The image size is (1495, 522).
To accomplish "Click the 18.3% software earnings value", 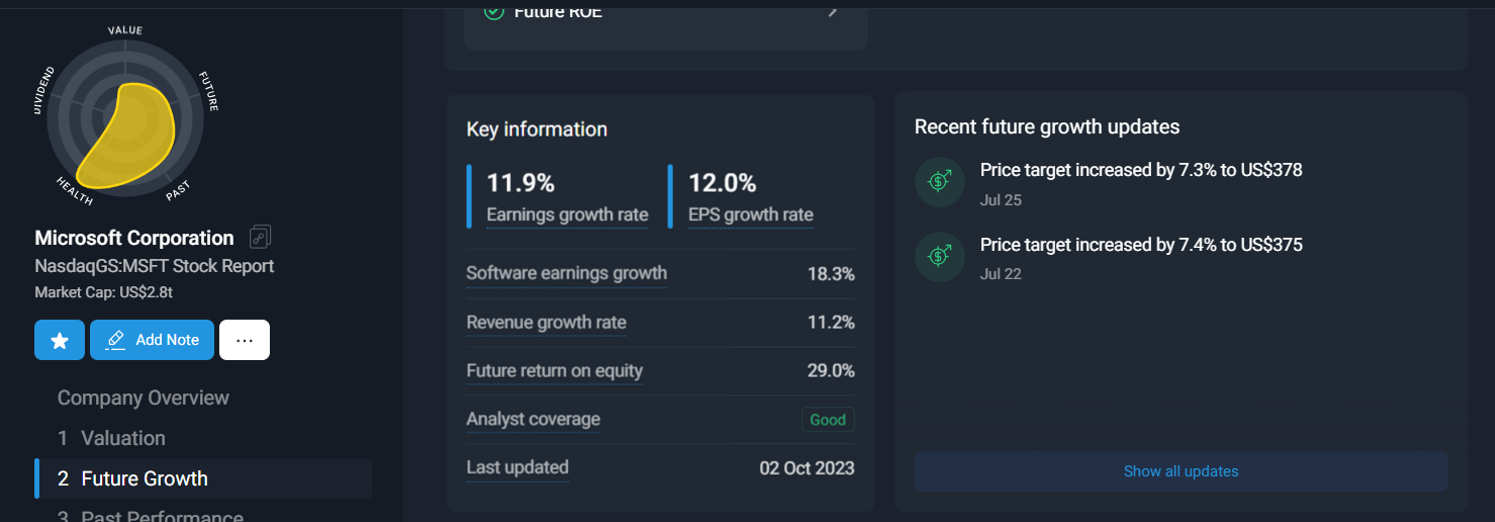I will coord(831,274).
